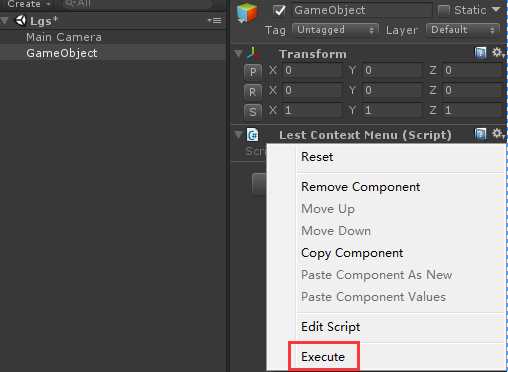Open the Layer dropdown set to Default
The height and width of the screenshot is (372, 508).
click(x=463, y=30)
